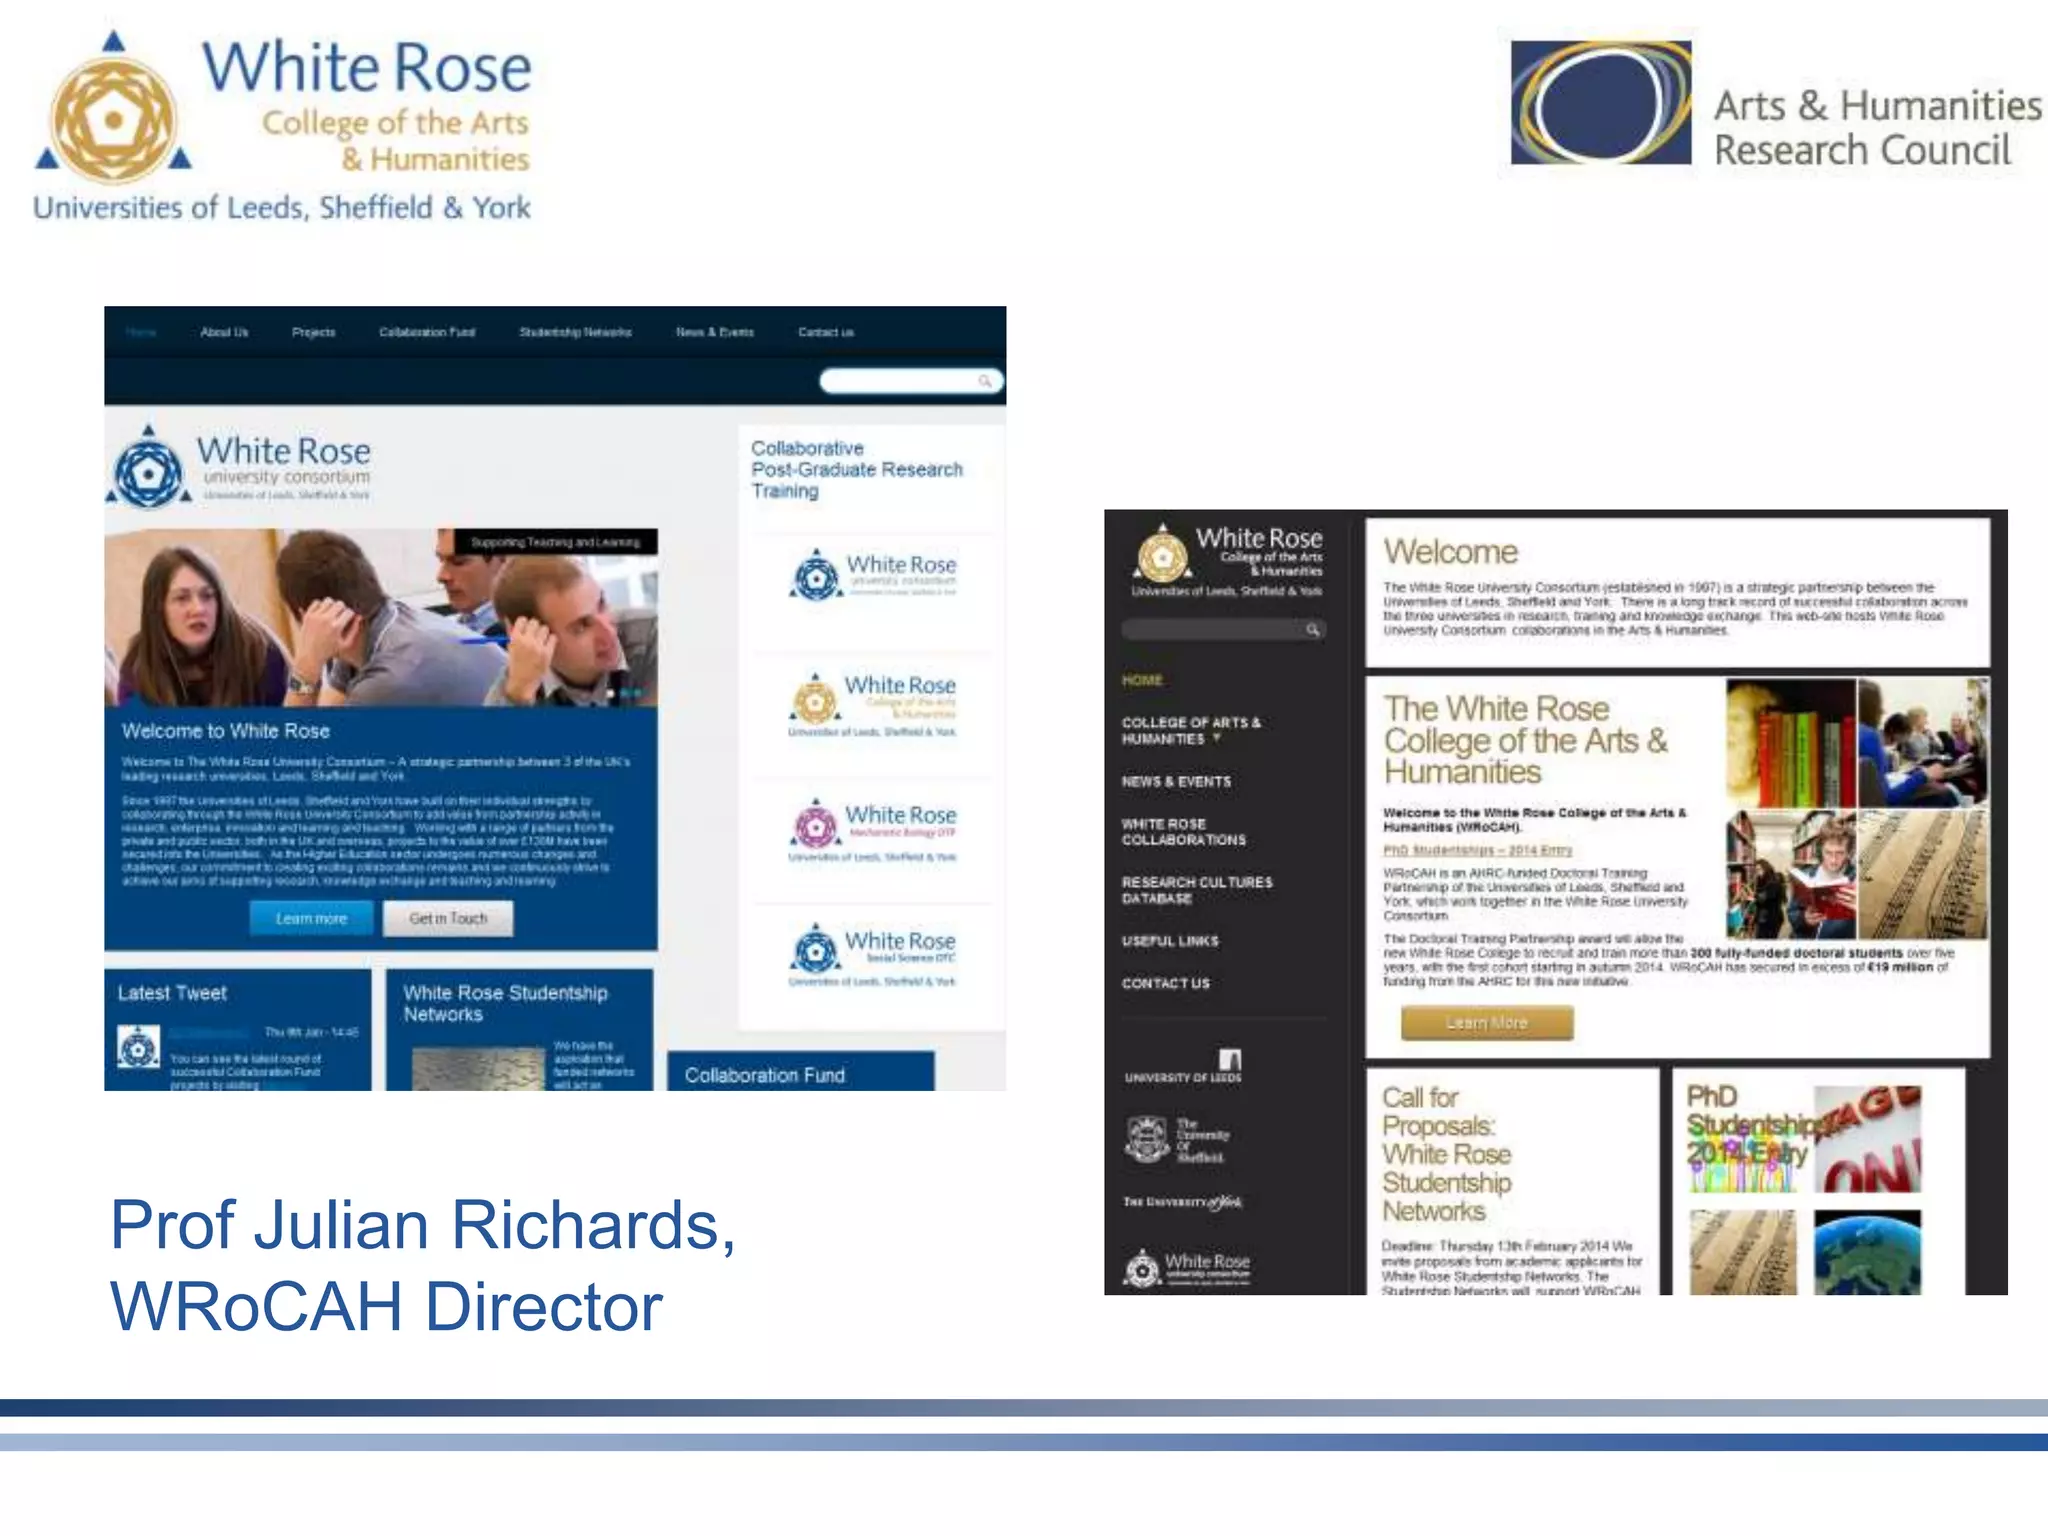Click the blue Learn more button
The image size is (2048, 1536).
pos(311,919)
